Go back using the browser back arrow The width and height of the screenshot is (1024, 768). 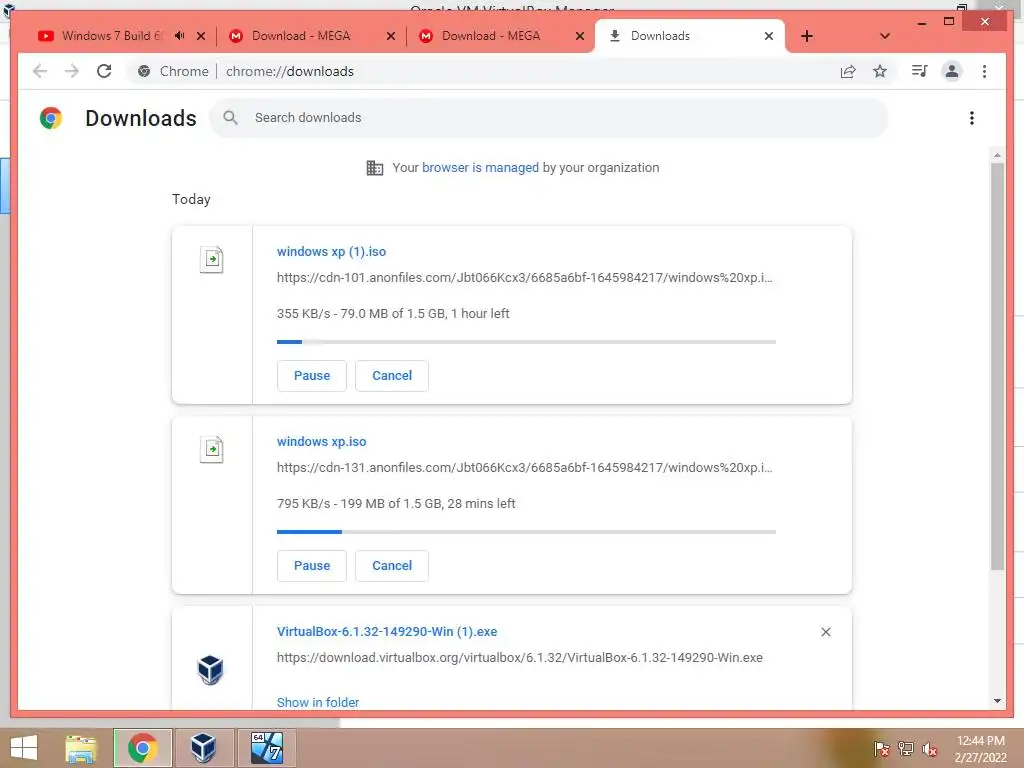(x=40, y=71)
